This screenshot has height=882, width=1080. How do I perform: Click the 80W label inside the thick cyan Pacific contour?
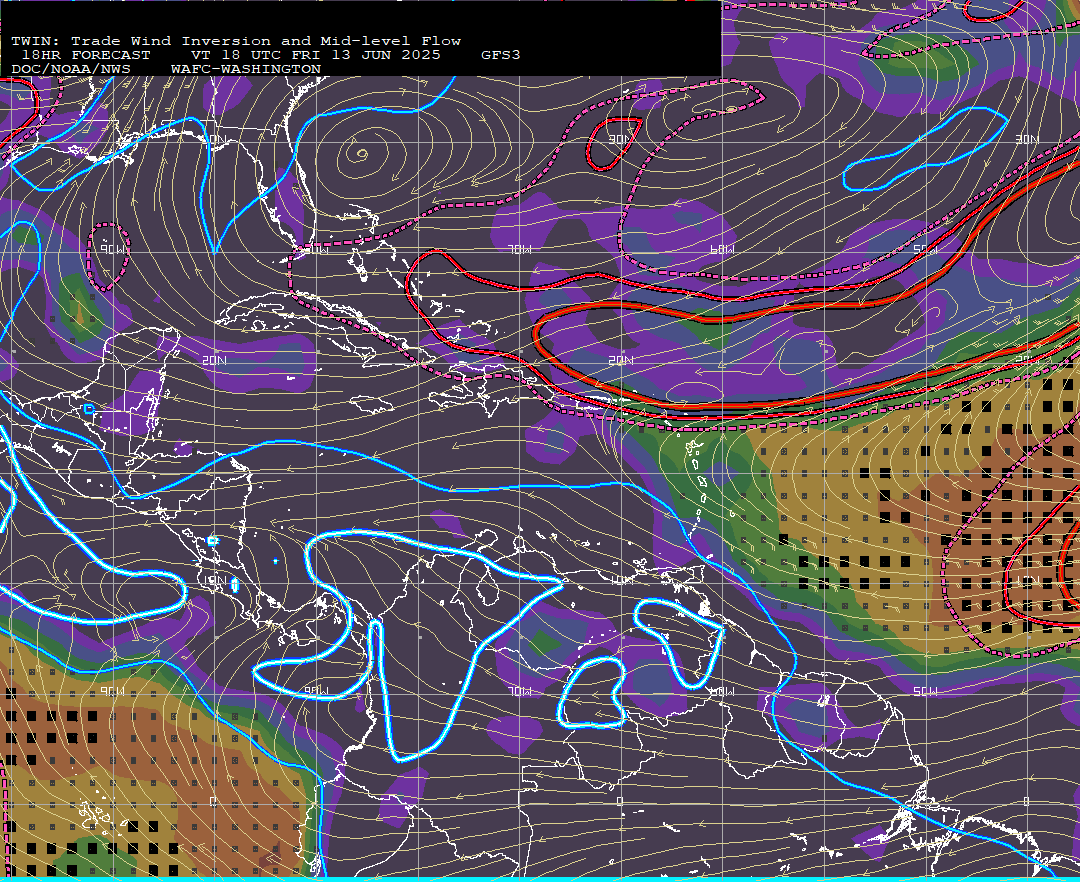[317, 691]
